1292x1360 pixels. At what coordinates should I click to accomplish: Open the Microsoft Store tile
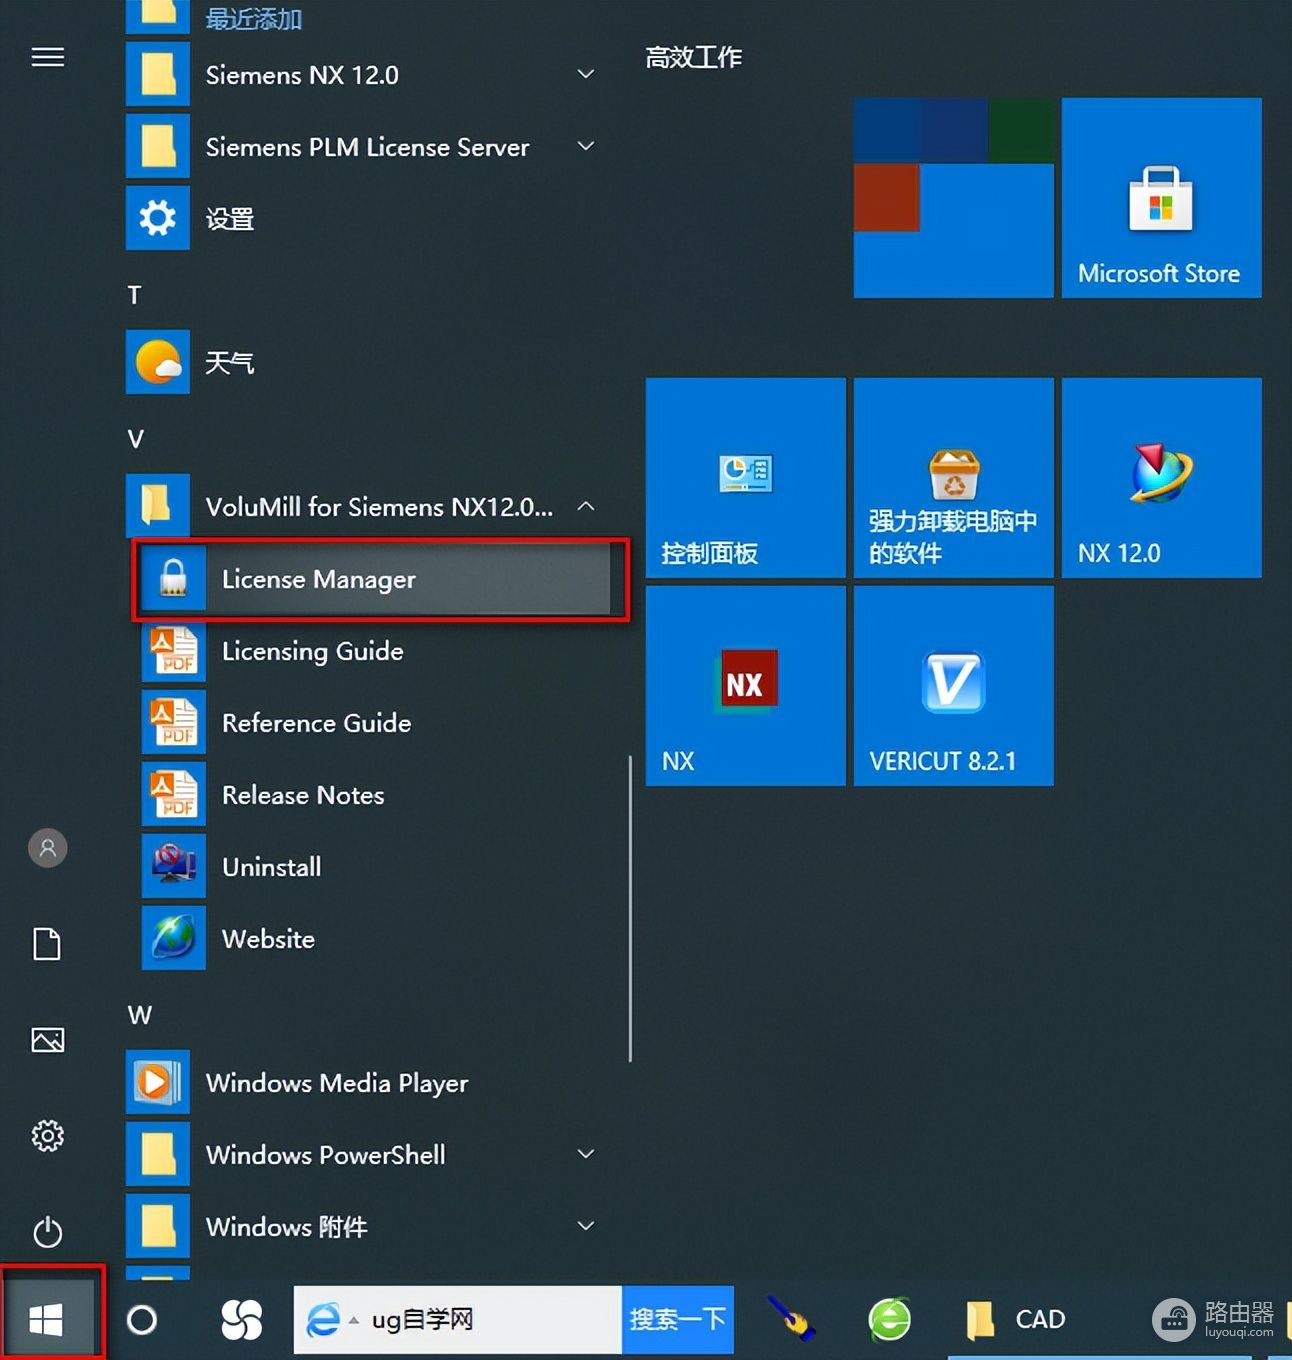coord(1161,198)
